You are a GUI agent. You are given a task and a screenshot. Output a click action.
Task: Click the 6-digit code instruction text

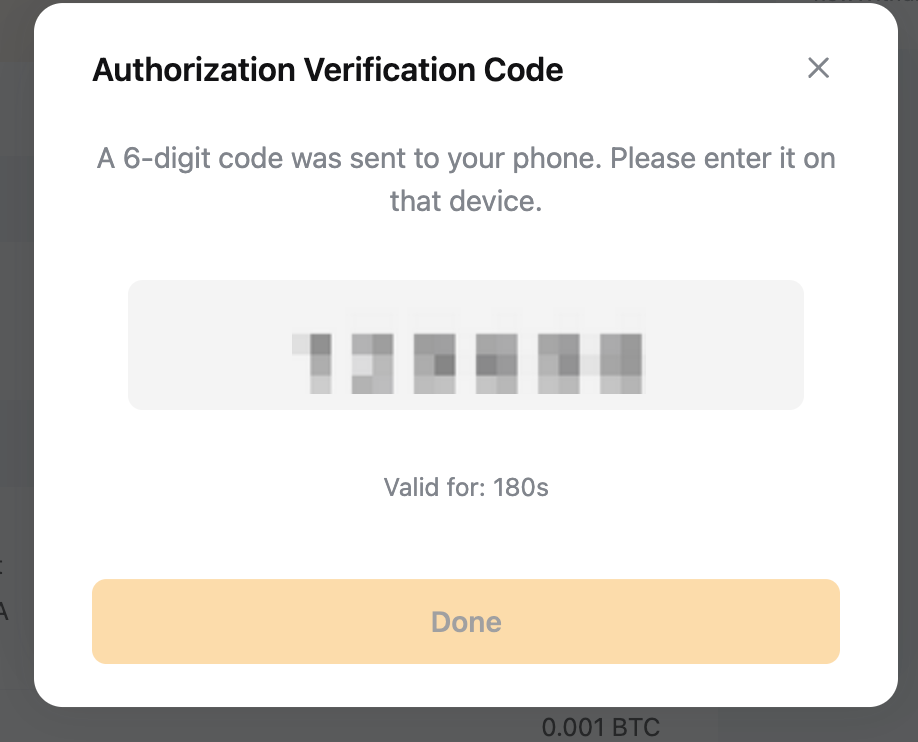pos(466,158)
